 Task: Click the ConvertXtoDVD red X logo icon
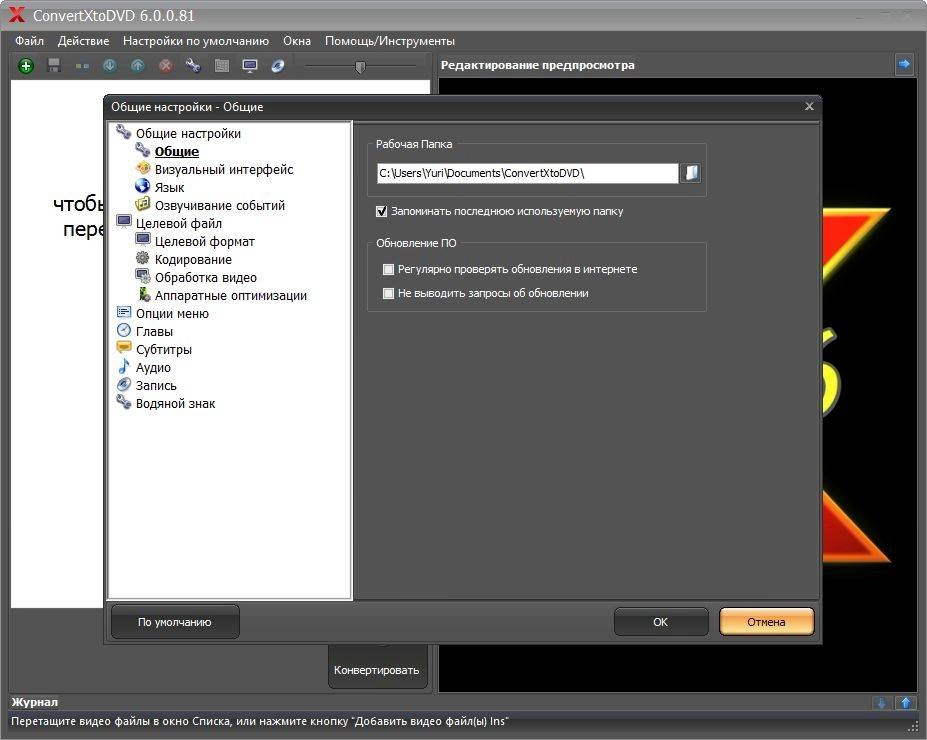(x=17, y=15)
